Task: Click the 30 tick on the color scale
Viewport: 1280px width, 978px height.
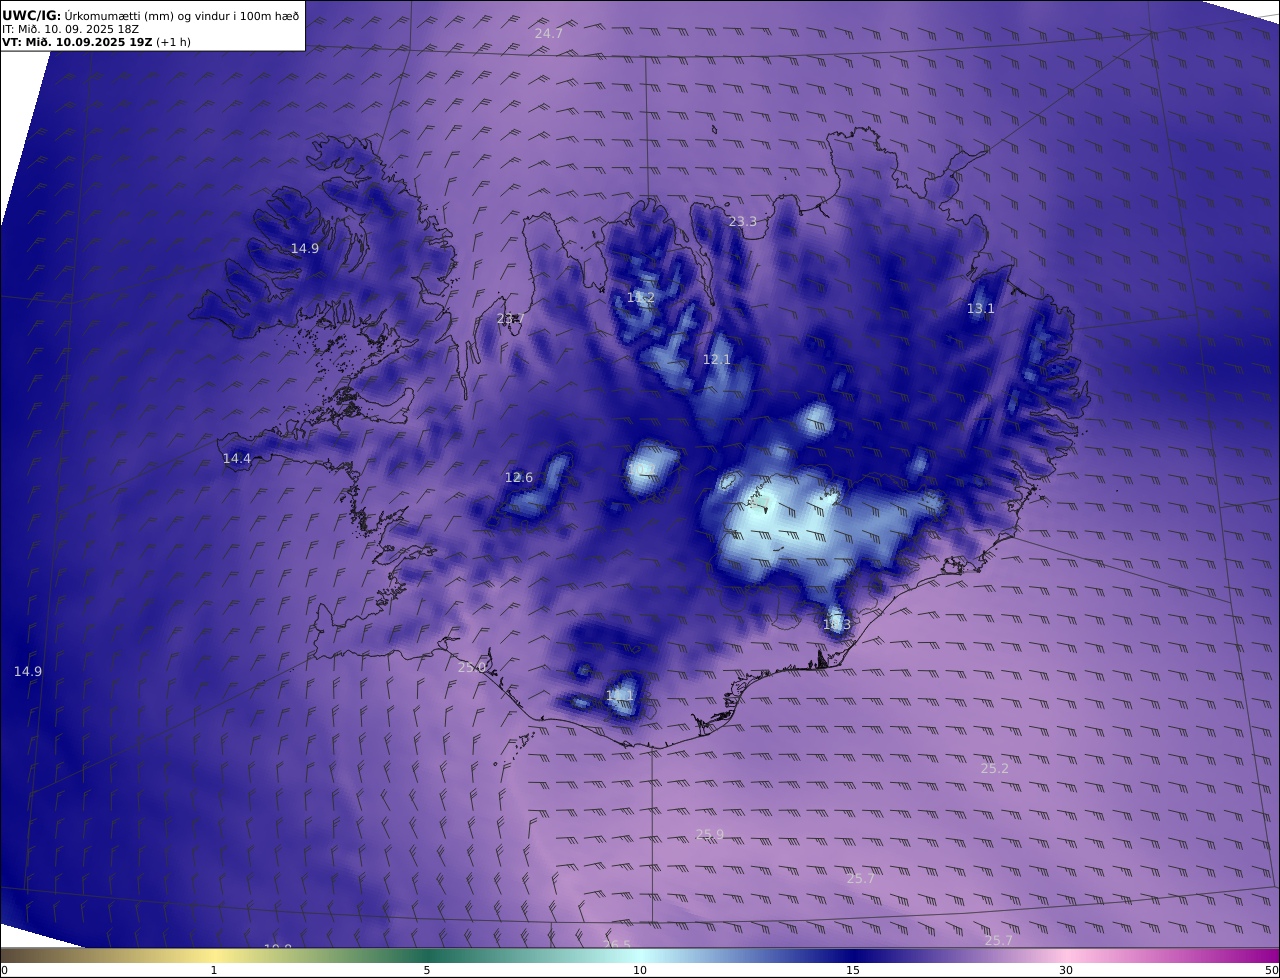Action: tap(1066, 970)
